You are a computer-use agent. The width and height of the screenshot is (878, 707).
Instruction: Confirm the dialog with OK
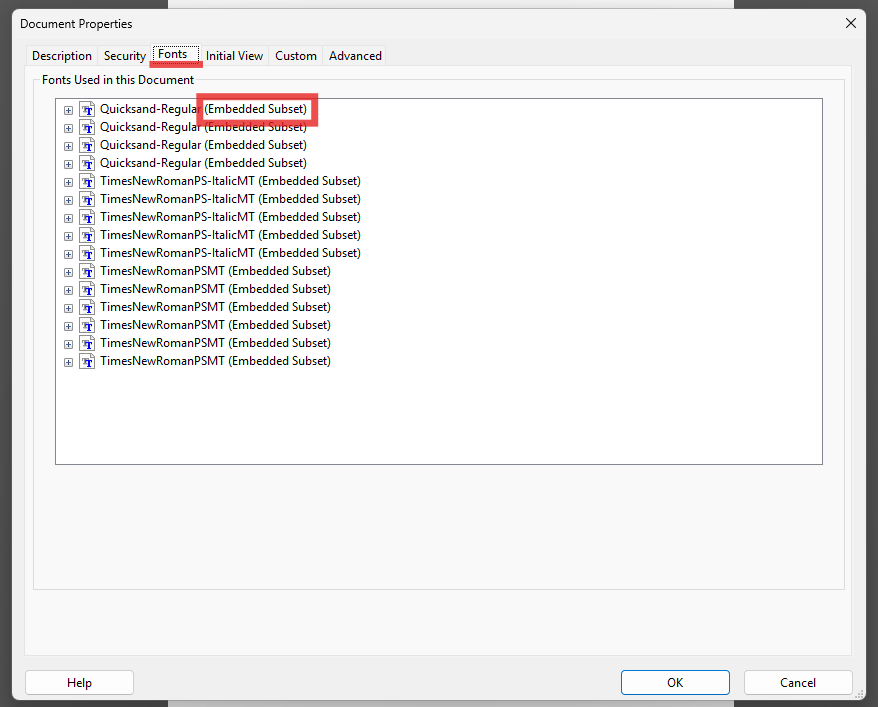675,682
